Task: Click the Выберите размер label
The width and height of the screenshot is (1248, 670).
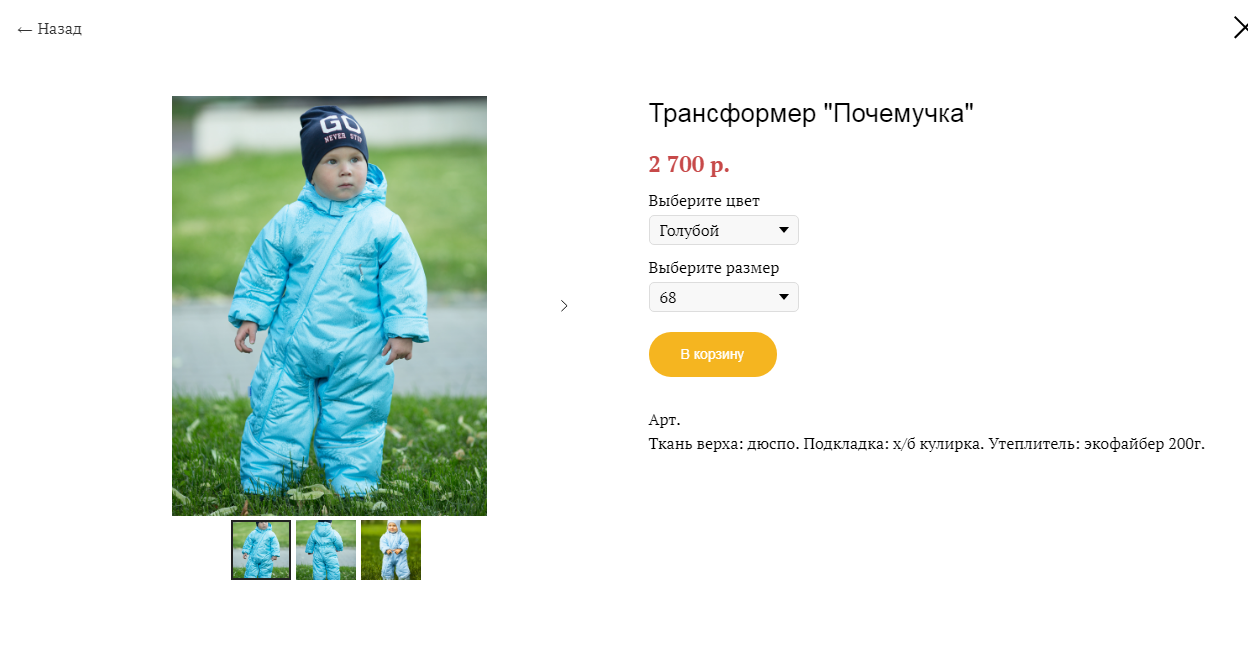Action: click(x=714, y=268)
